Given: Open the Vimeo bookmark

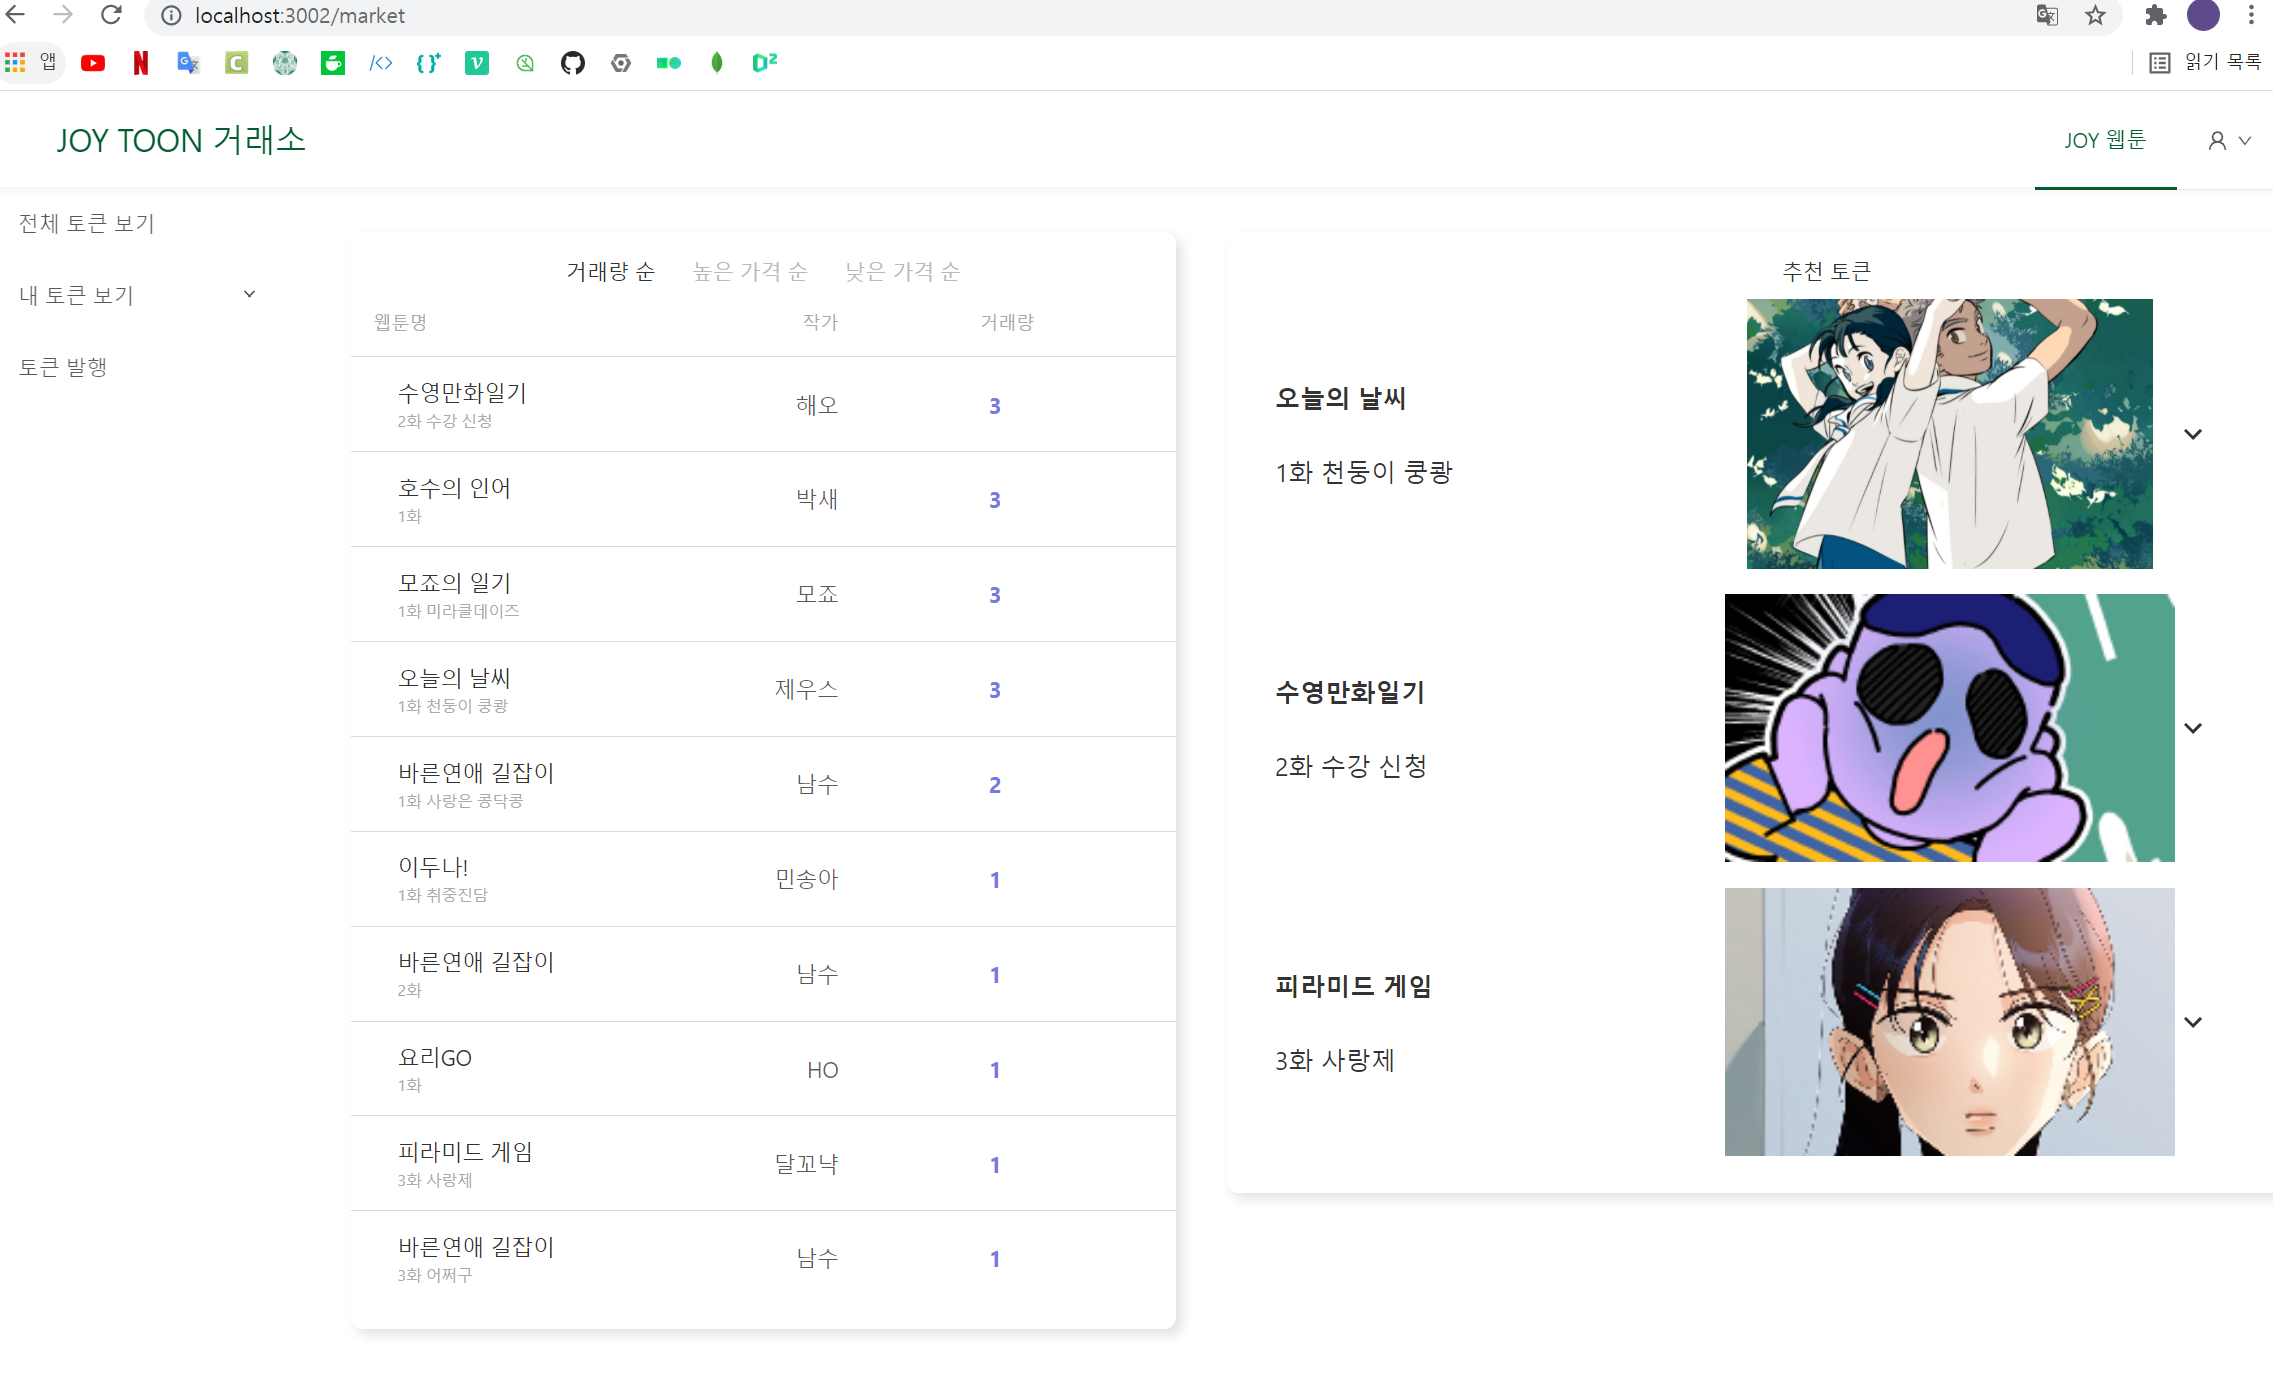Looking at the screenshot, I should pos(477,62).
